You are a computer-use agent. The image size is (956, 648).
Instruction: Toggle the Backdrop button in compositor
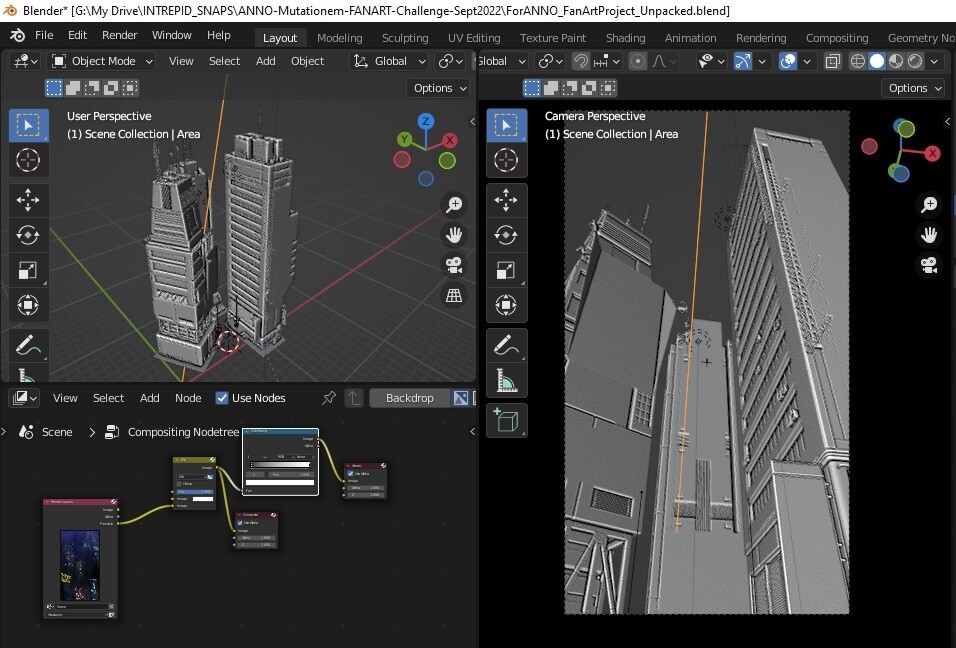[x=409, y=398]
